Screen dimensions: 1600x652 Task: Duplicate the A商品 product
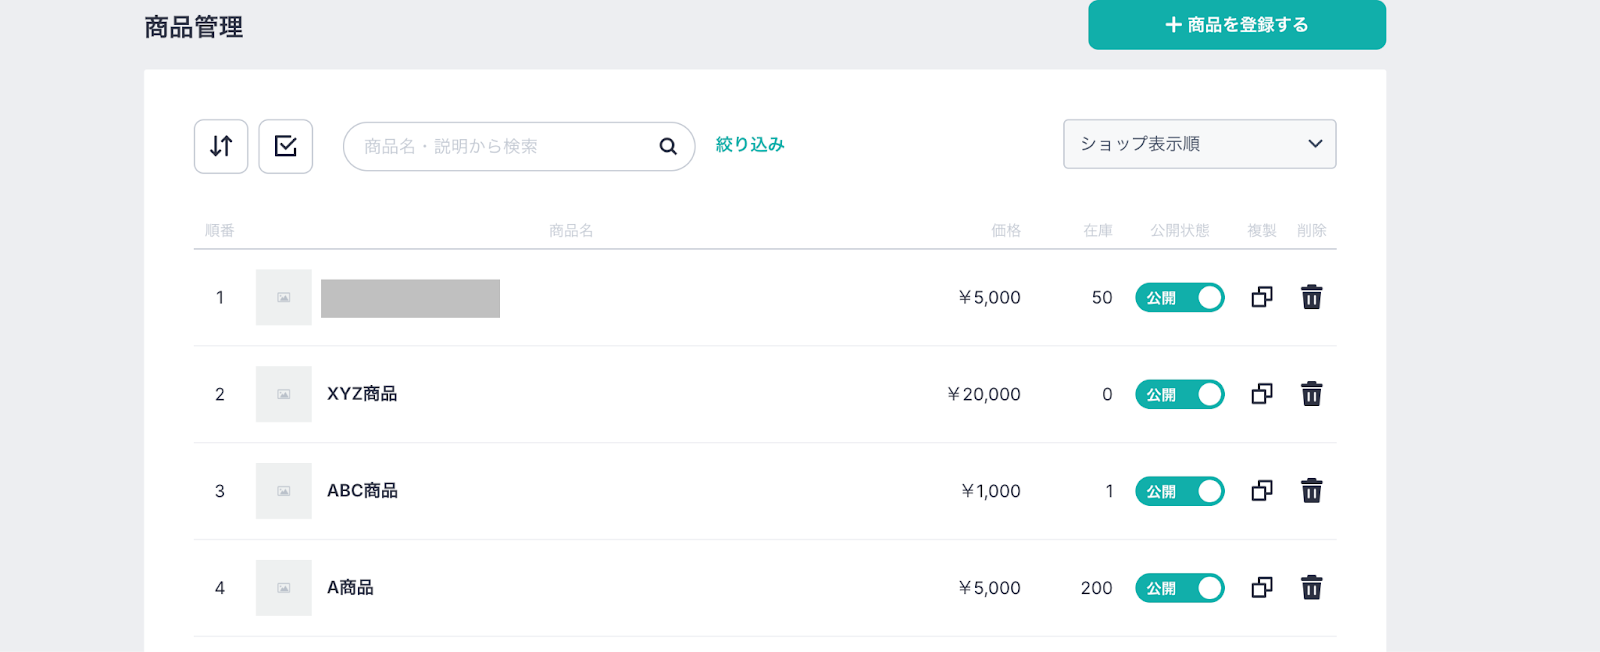(1262, 588)
